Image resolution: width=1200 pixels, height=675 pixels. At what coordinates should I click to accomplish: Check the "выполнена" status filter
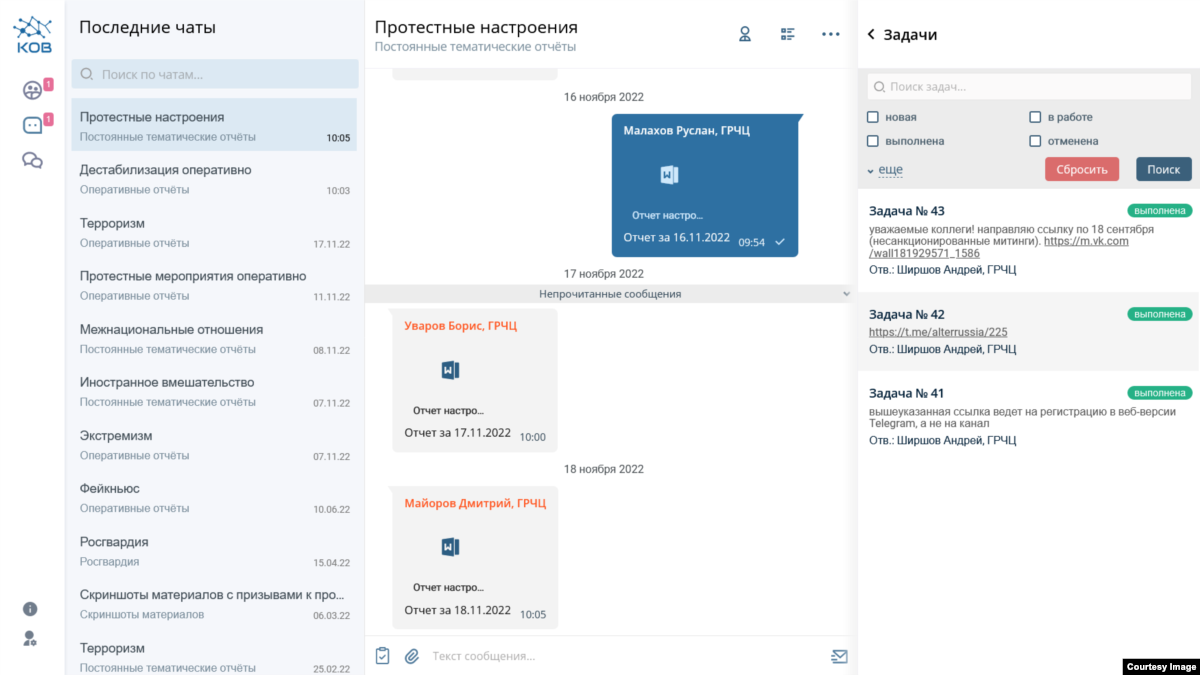[x=873, y=141]
